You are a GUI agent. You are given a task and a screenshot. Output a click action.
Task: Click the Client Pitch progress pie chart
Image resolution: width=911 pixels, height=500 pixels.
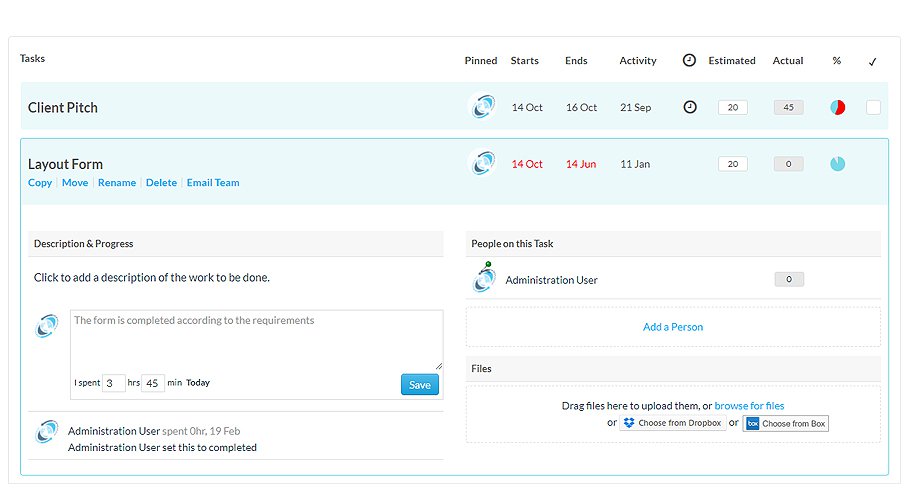click(837, 107)
